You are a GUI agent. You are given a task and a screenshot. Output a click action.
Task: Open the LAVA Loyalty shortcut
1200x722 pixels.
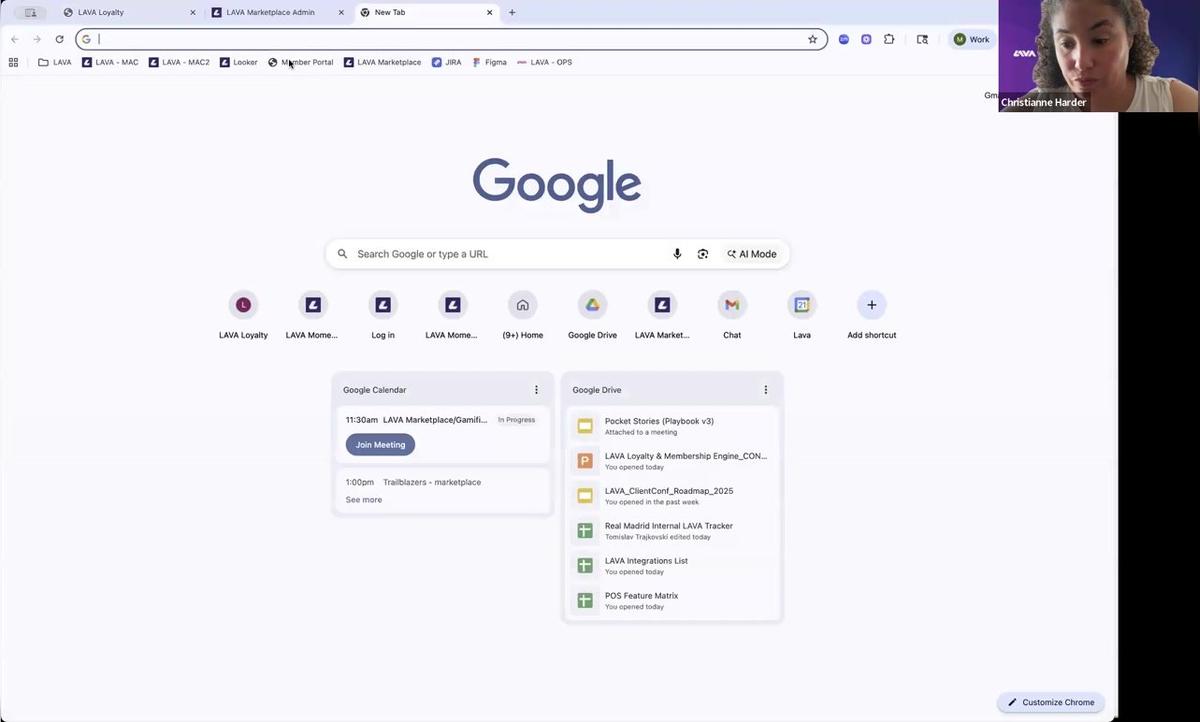[243, 305]
